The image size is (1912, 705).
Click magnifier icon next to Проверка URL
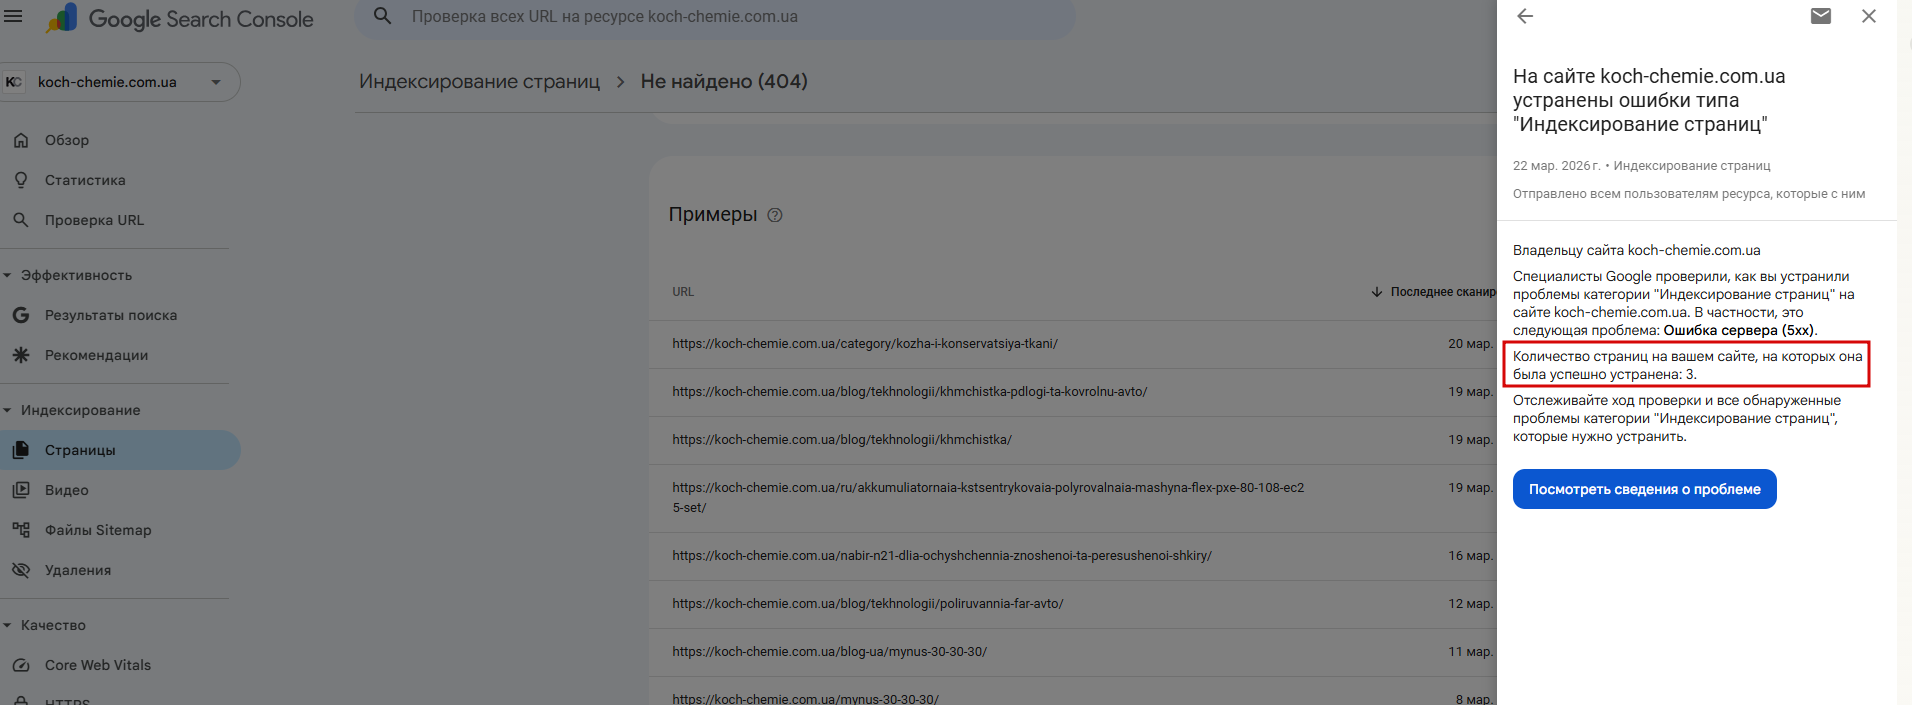pos(20,220)
